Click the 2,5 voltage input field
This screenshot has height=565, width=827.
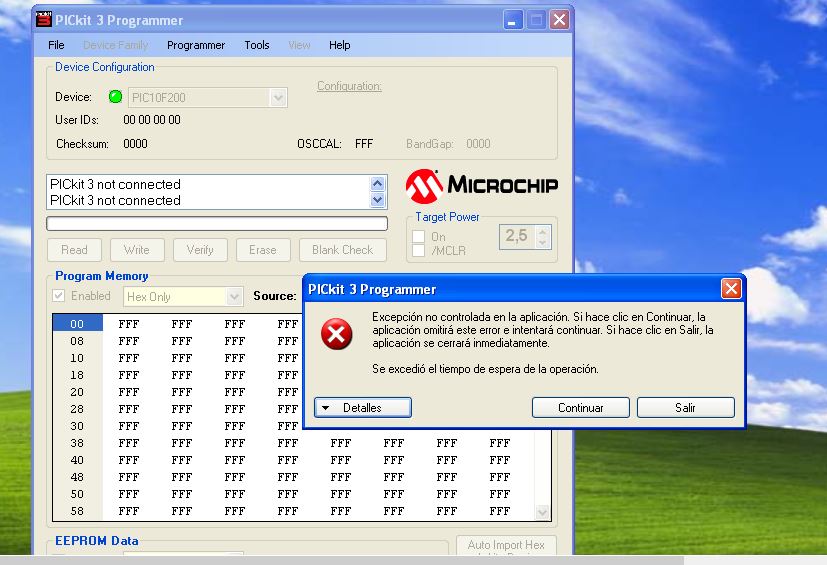point(517,236)
